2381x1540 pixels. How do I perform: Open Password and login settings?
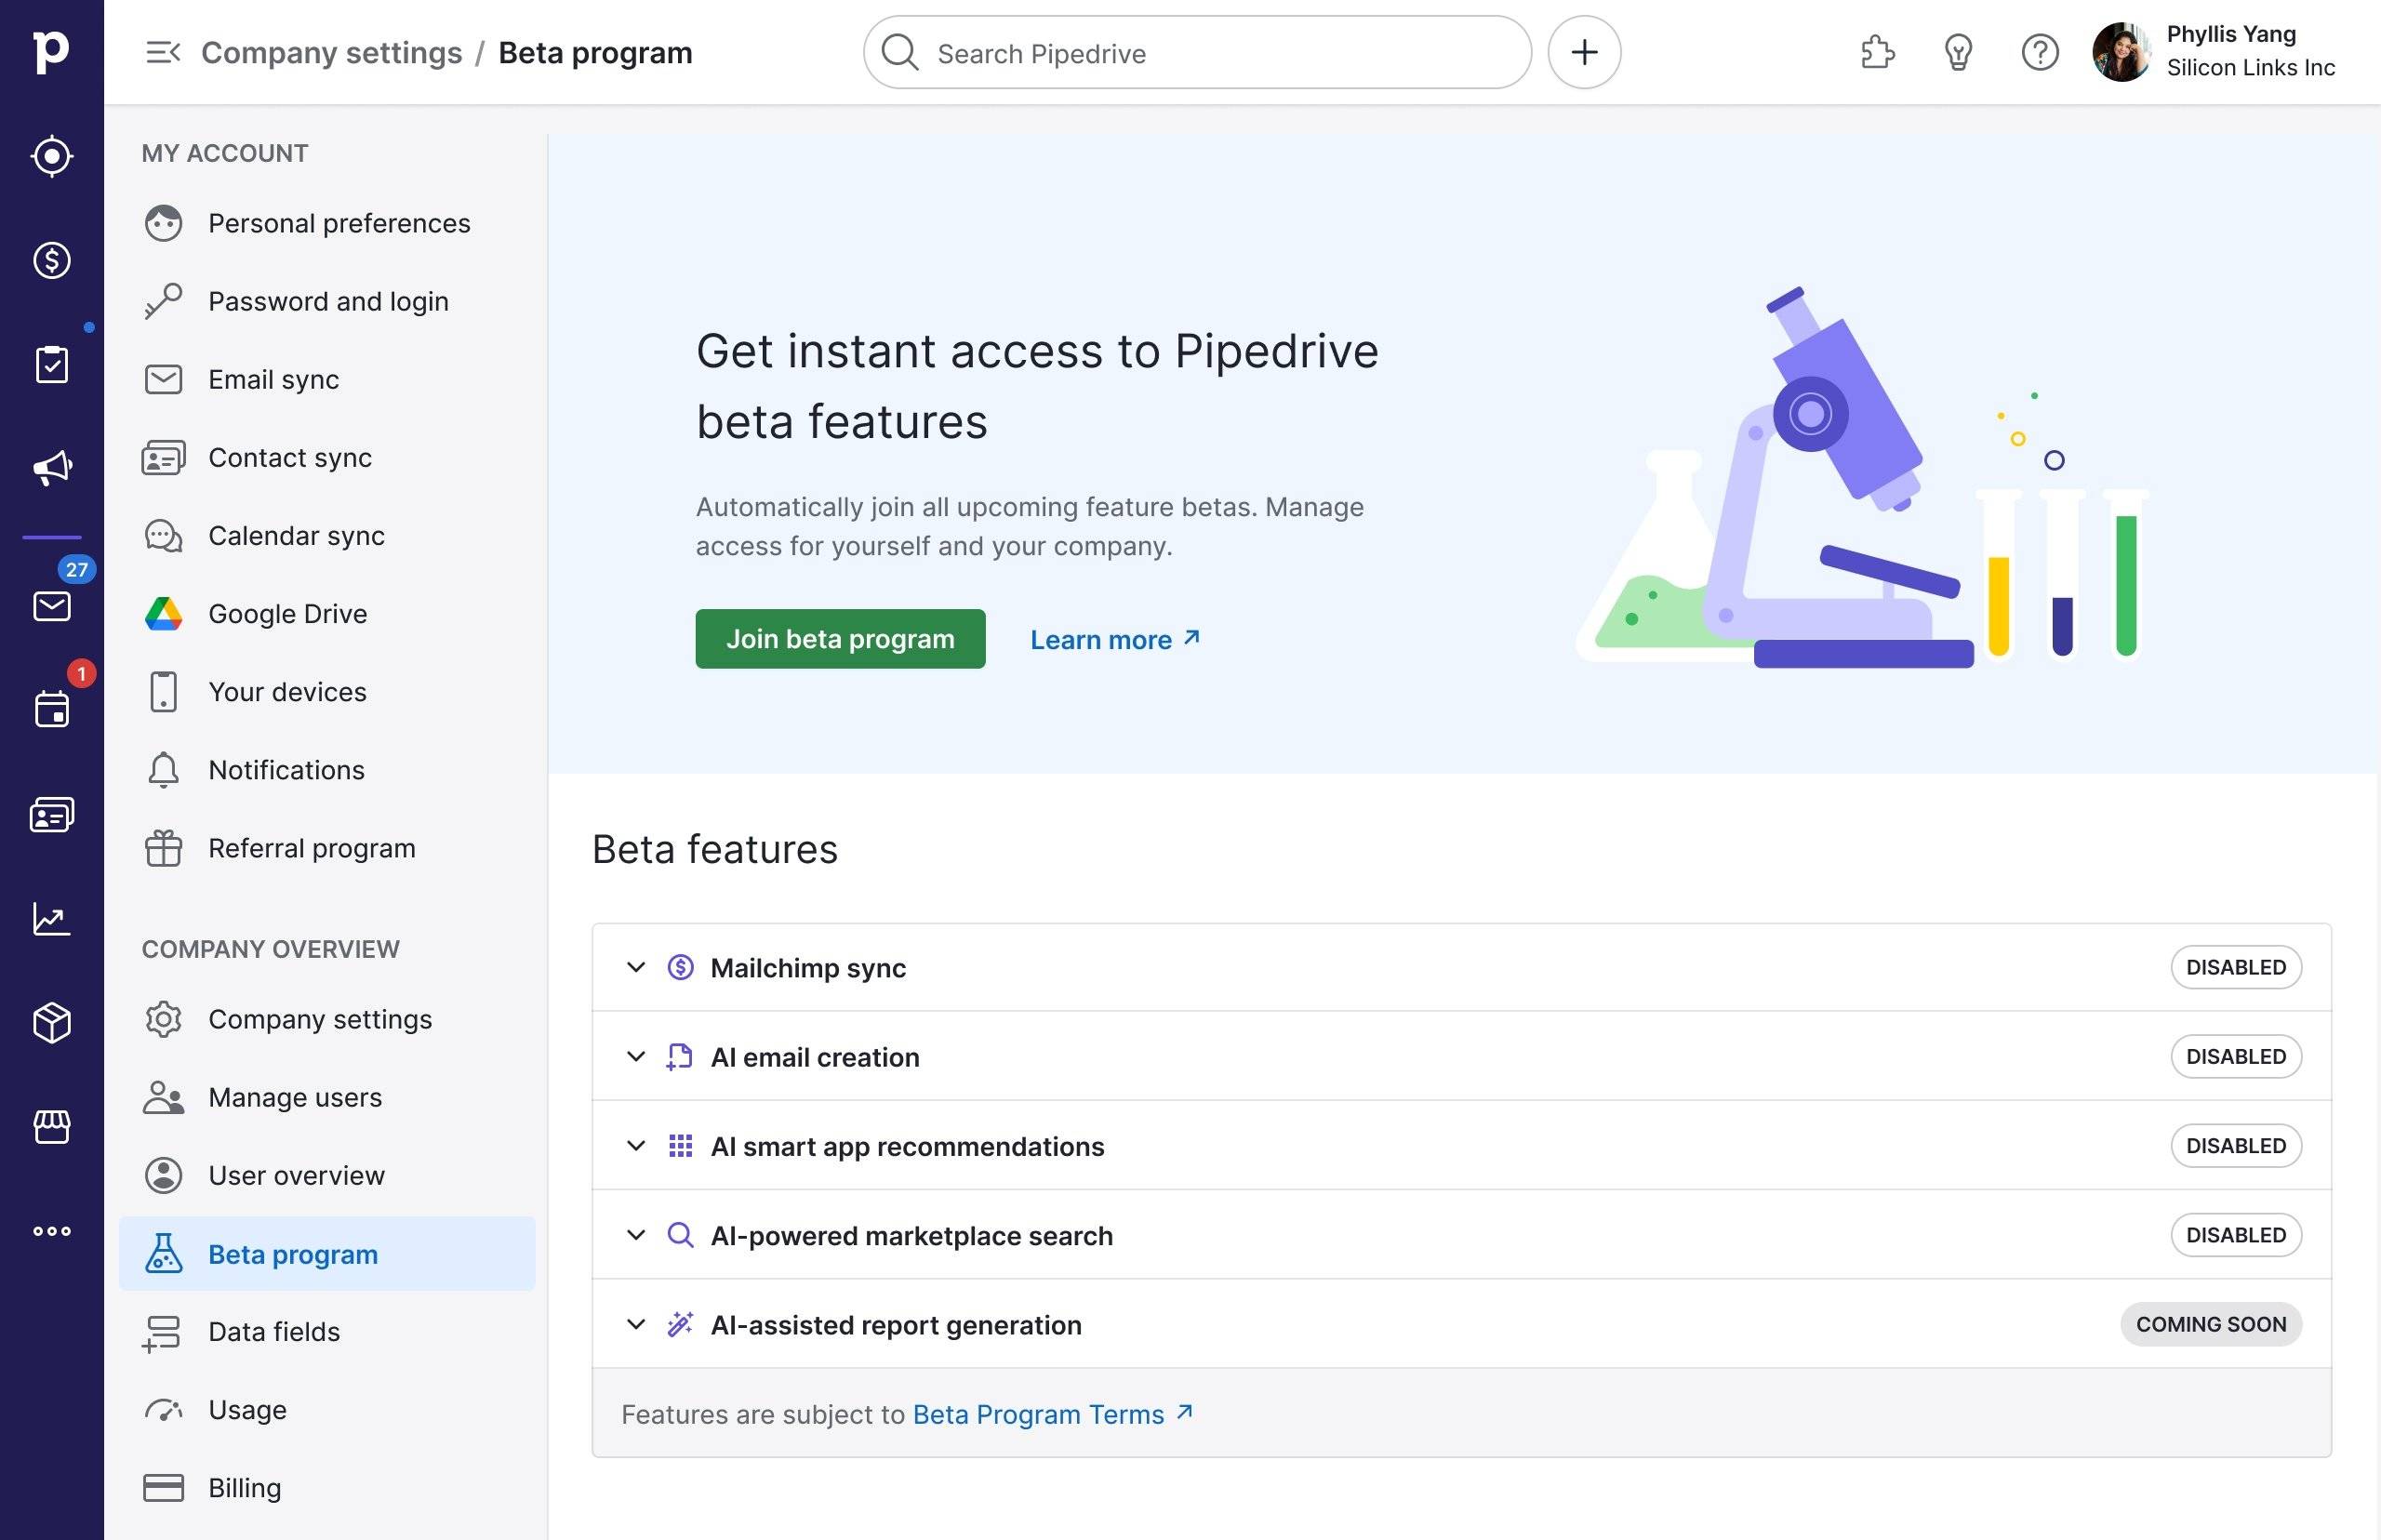tap(327, 301)
